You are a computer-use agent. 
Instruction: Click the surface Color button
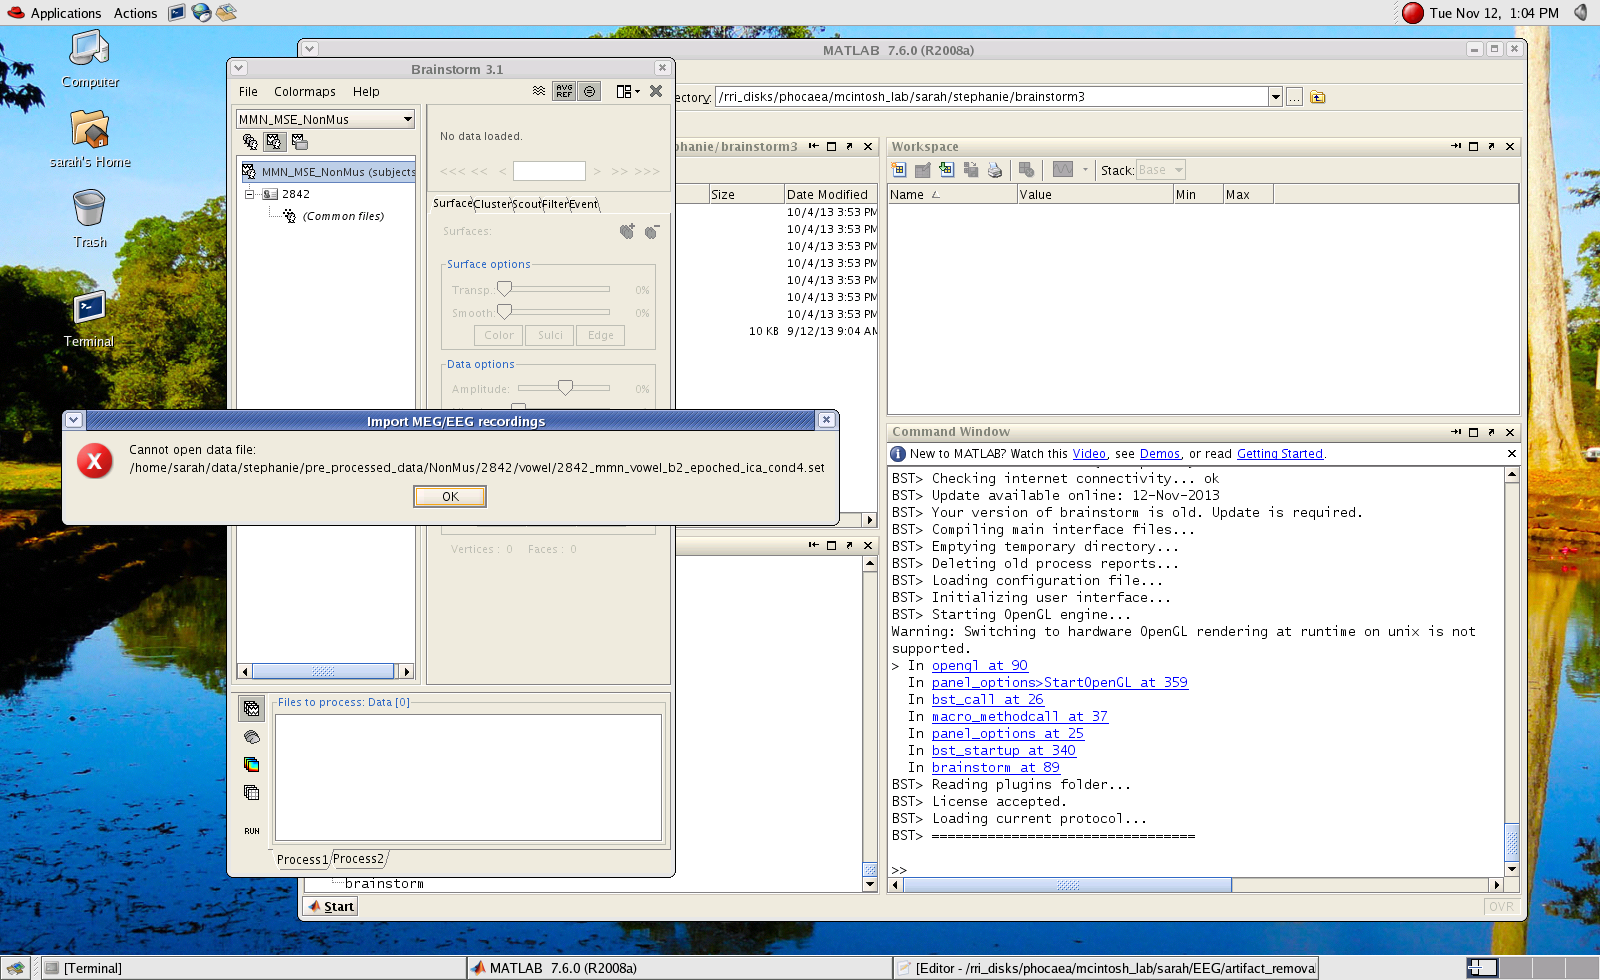499,335
